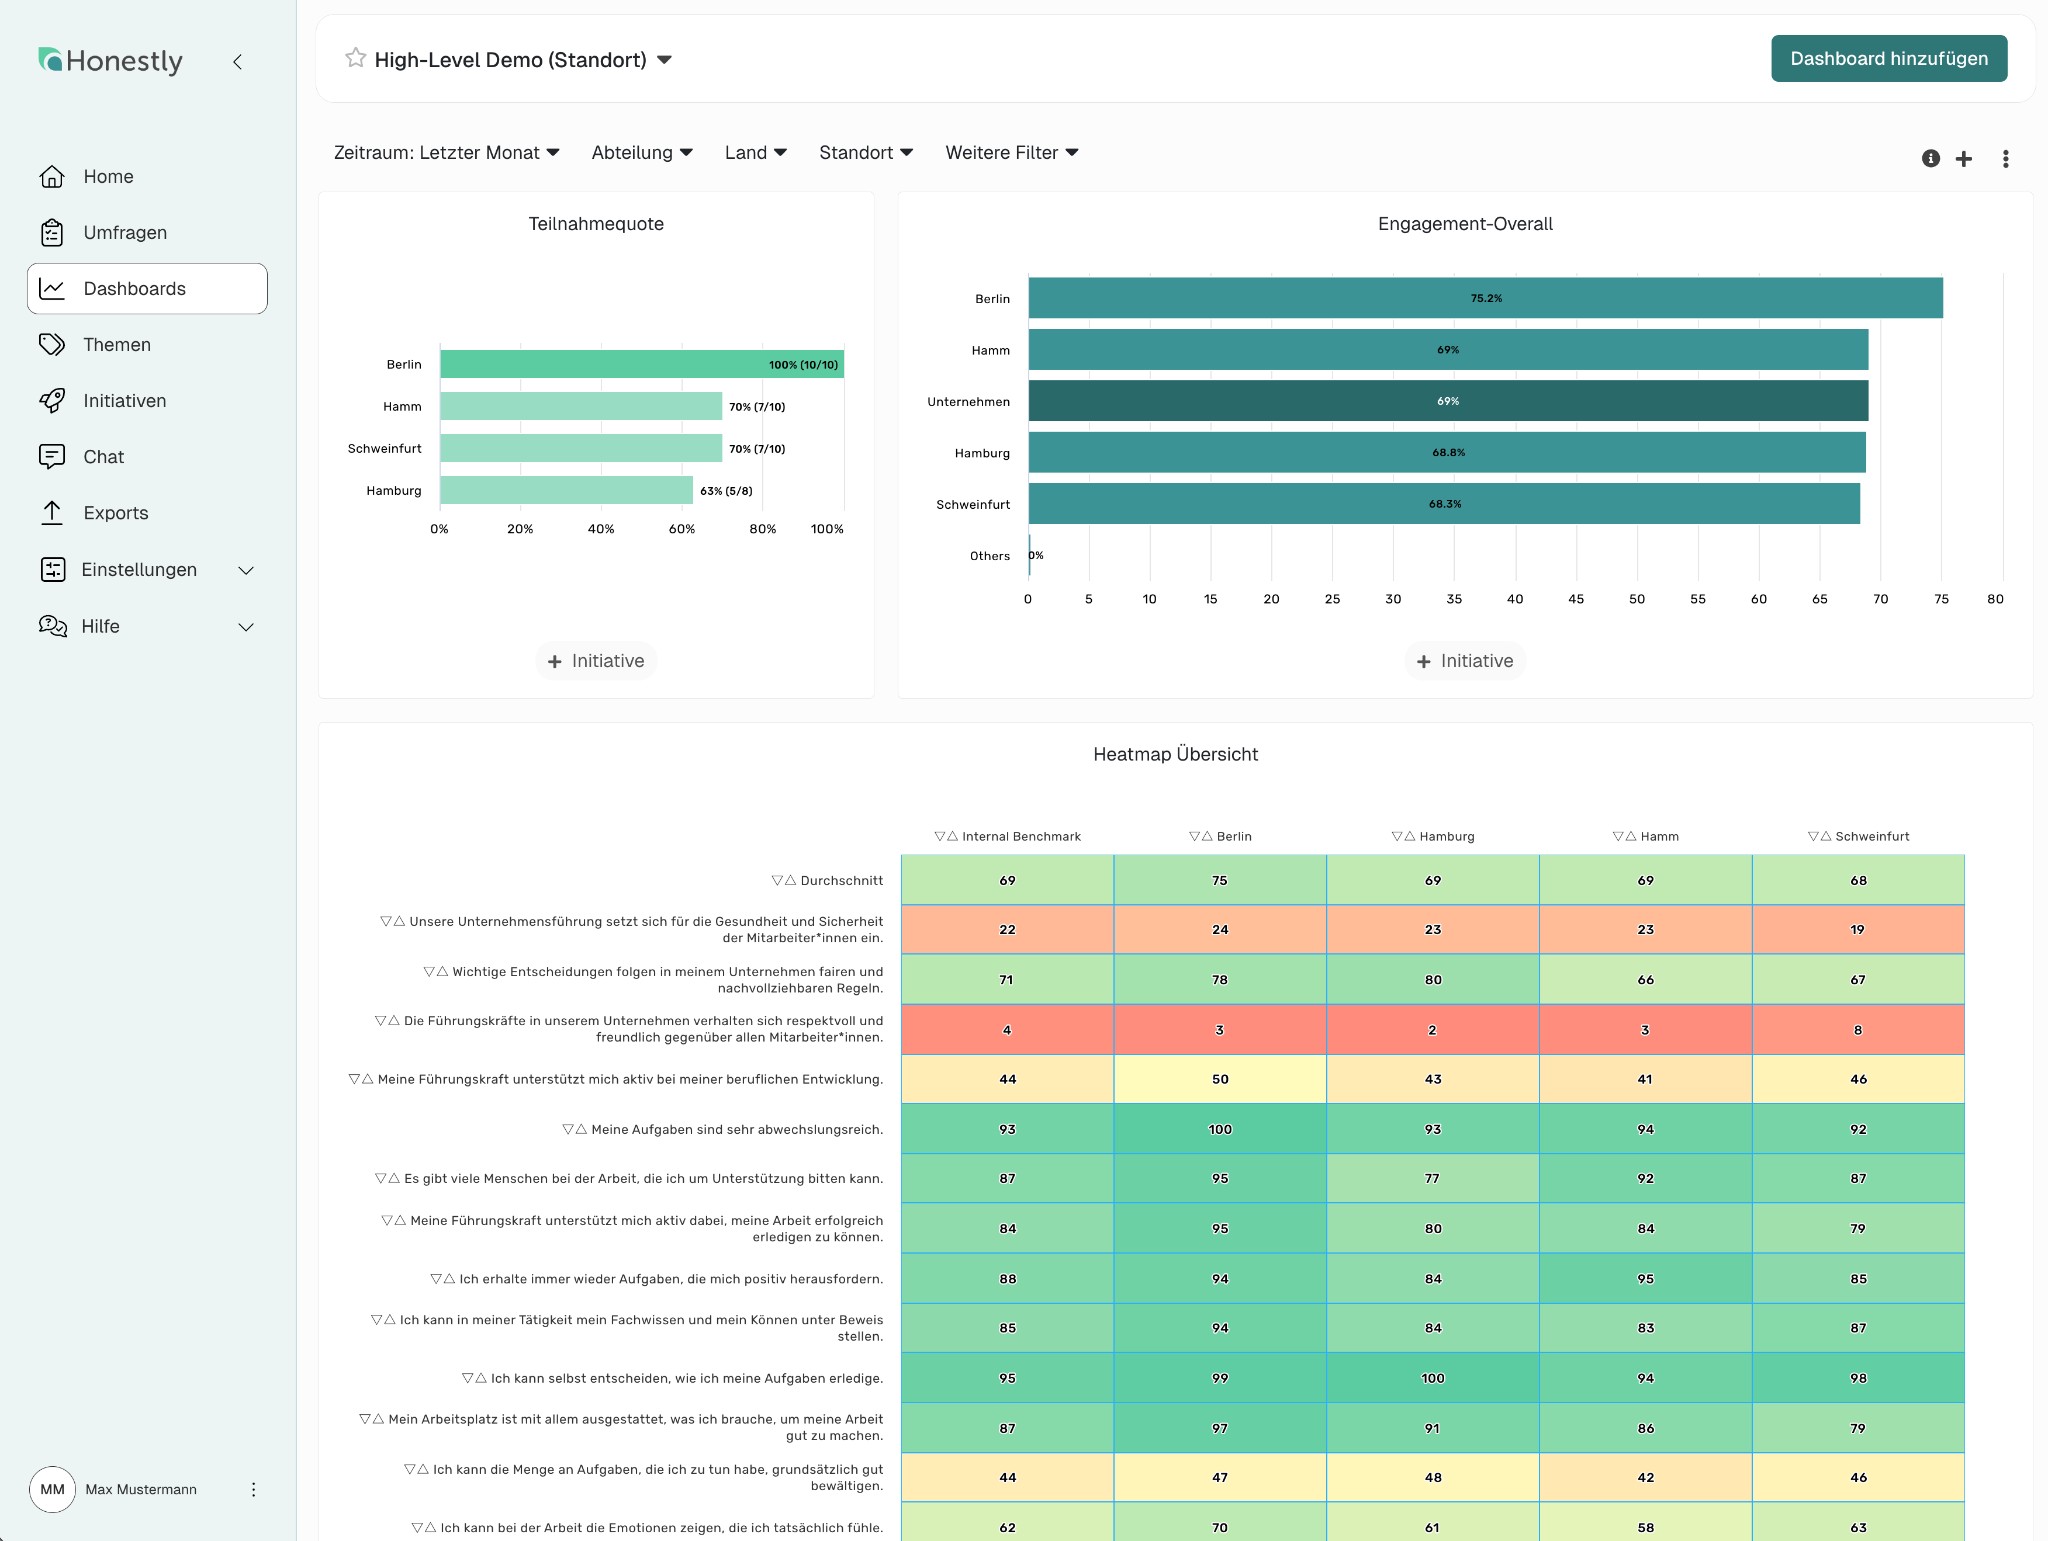The width and height of the screenshot is (2048, 1541).
Task: Open Themen via the tag icon
Action: pyautogui.click(x=52, y=344)
